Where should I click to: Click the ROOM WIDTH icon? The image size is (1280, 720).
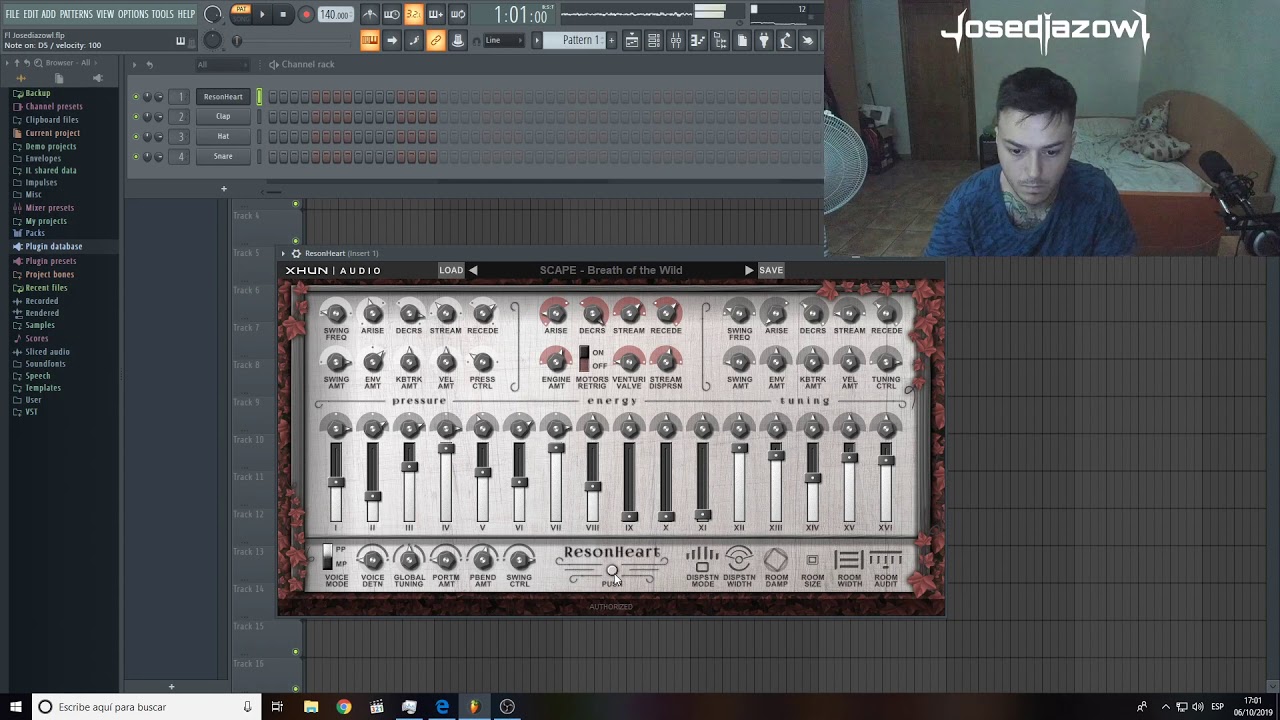(x=849, y=560)
